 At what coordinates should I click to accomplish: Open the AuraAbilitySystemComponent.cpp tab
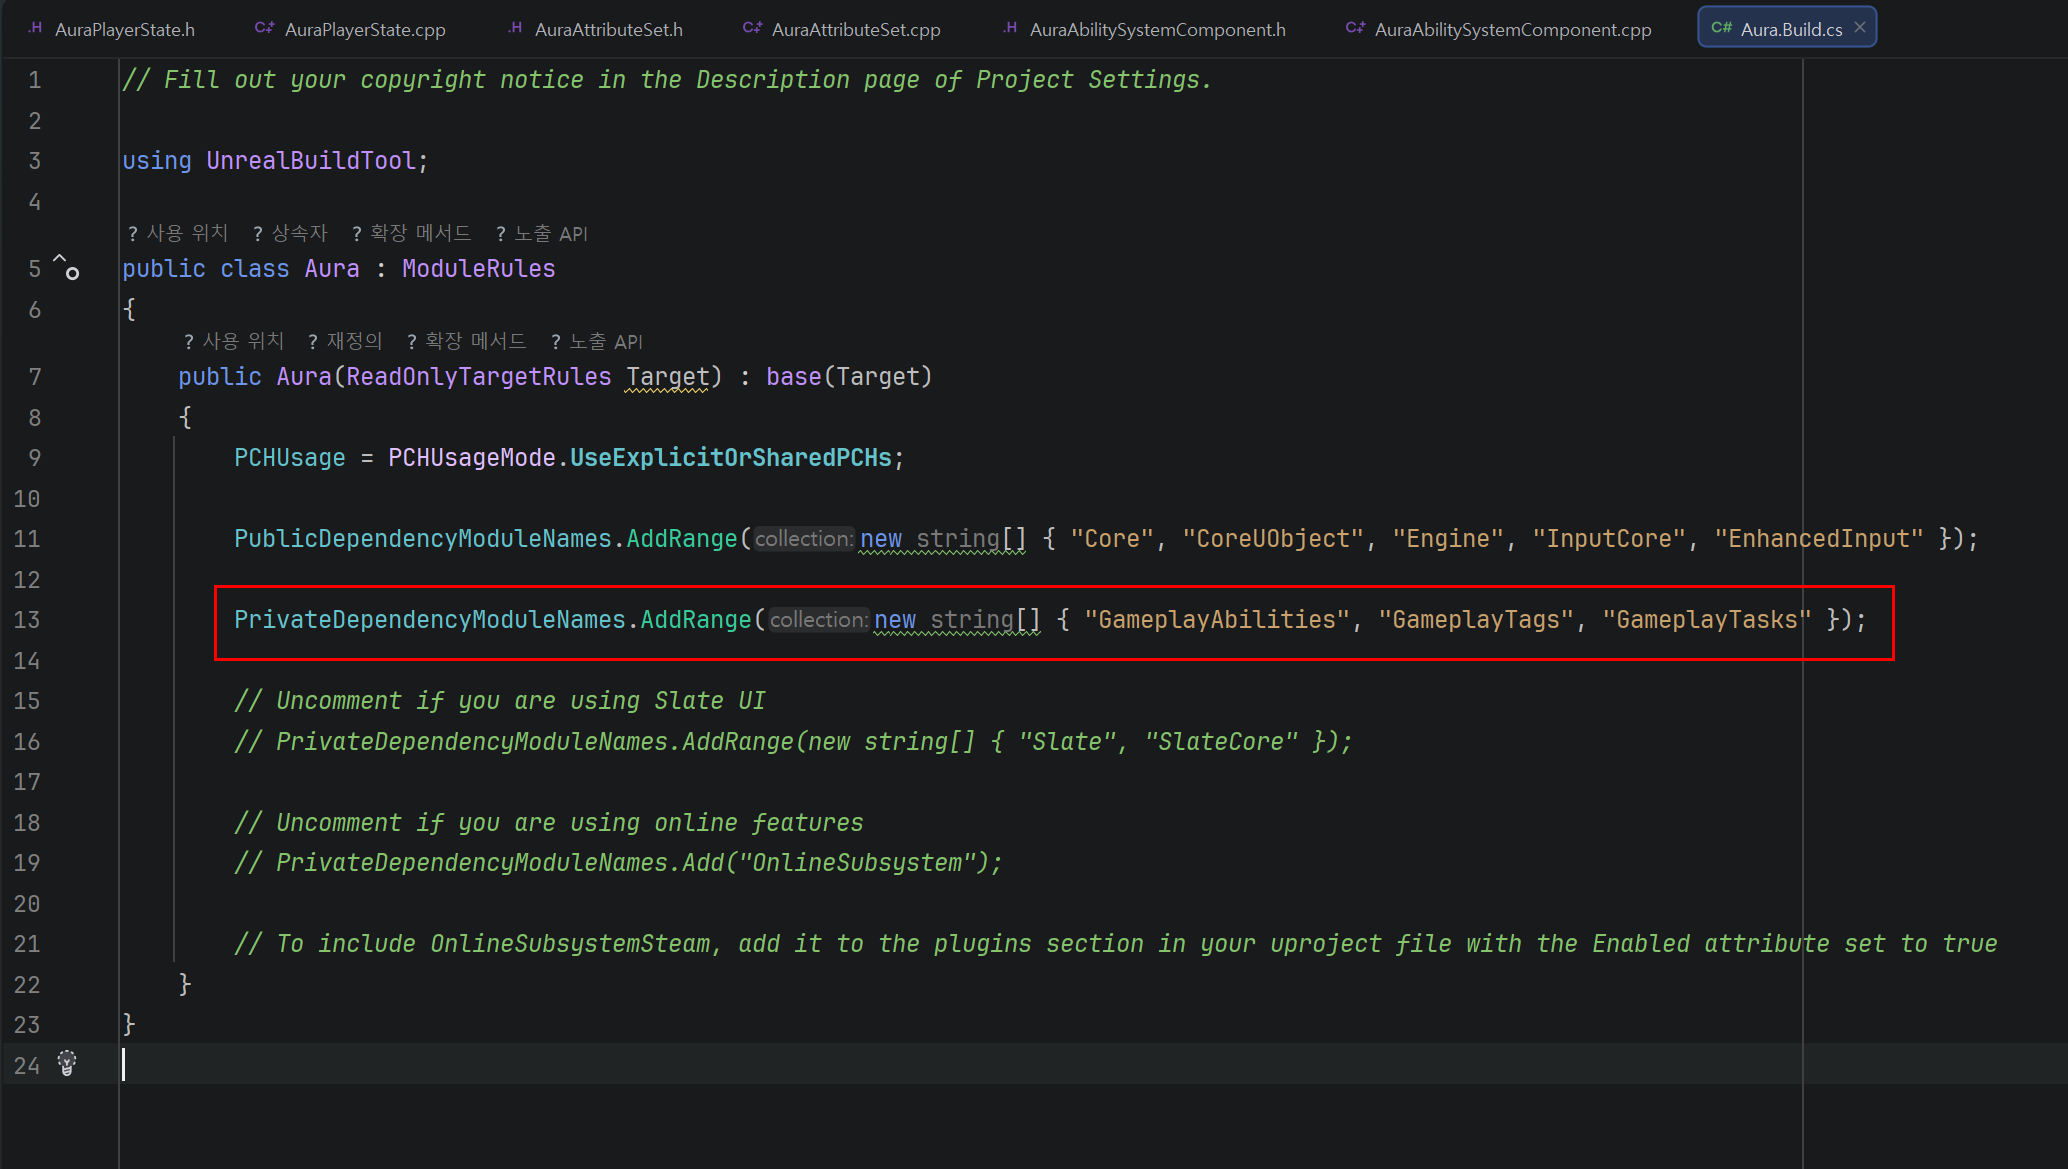tap(1512, 29)
